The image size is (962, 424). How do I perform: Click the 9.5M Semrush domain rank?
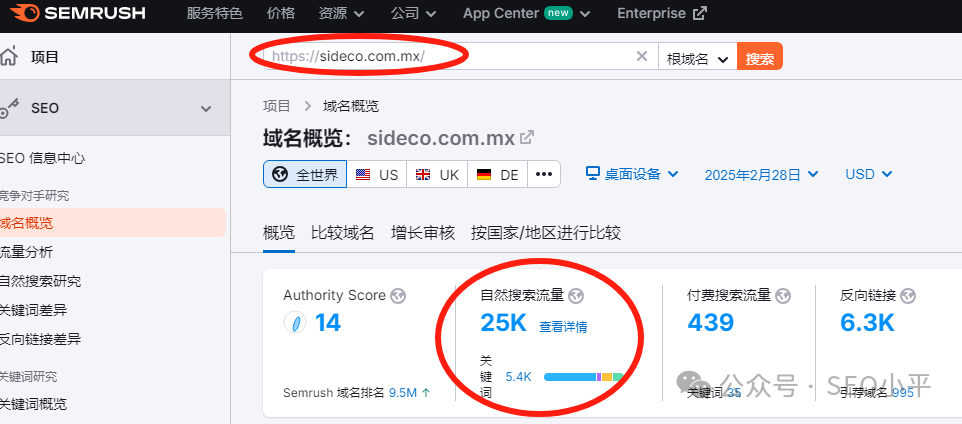[x=403, y=393]
